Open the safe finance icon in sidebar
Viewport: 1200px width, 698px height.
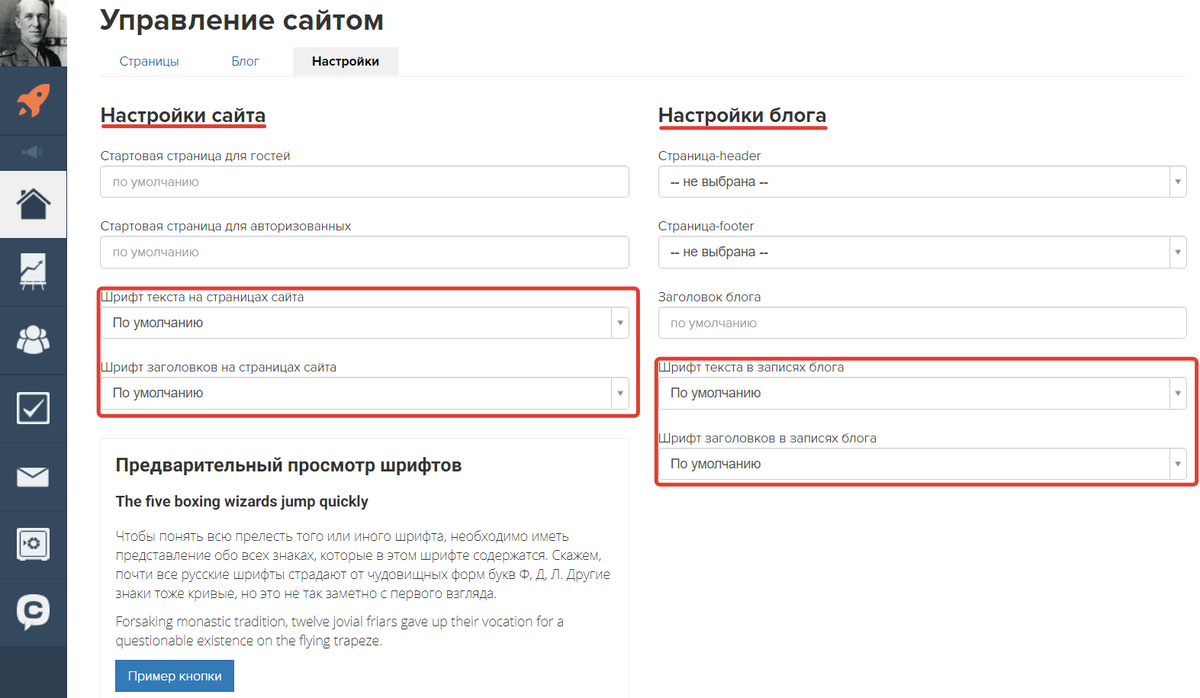(33, 544)
